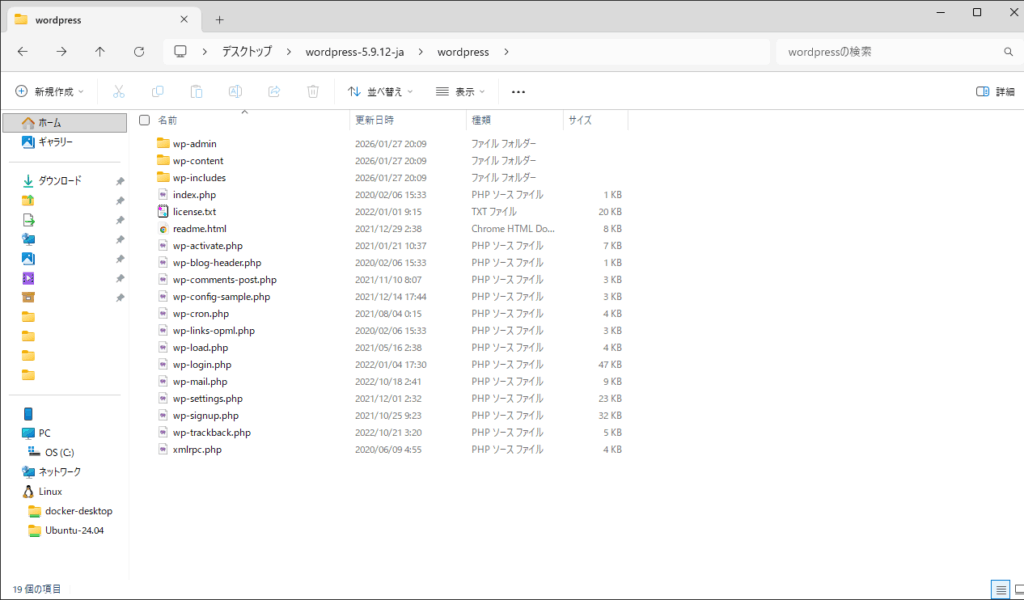Click the Cut scissors icon
The width and height of the screenshot is (1024, 600).
point(118,91)
